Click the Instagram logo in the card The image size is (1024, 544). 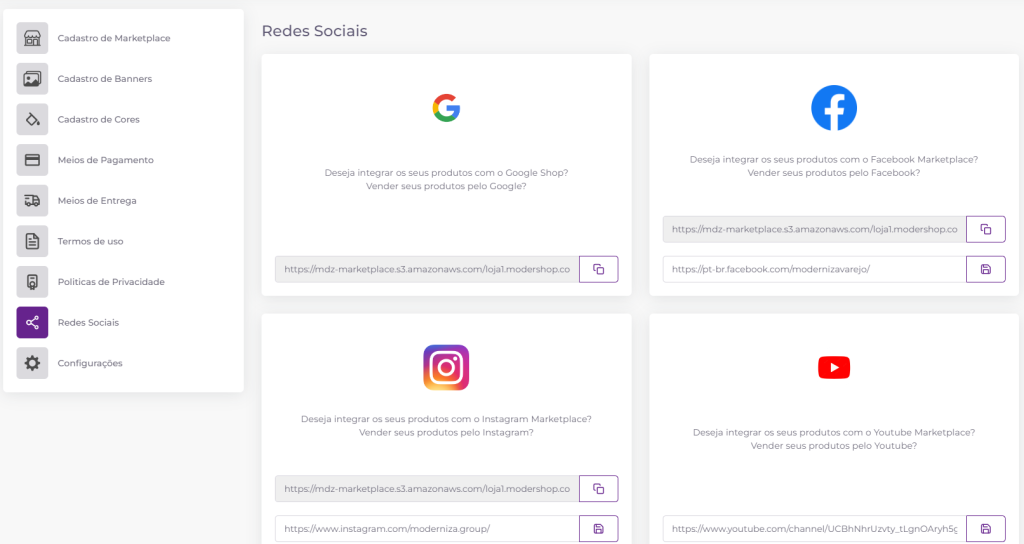446,368
